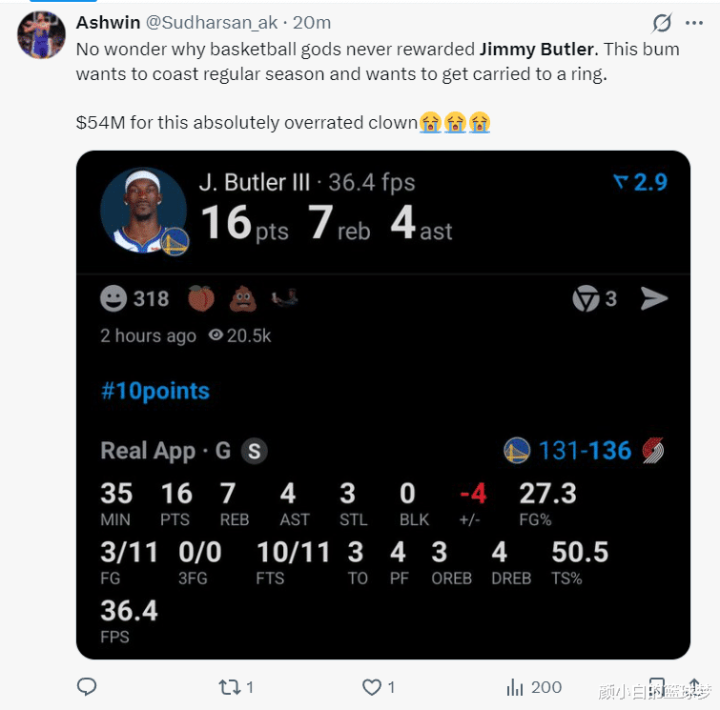The image size is (720, 710).
Task: Click the Trail Blazers logo beside score
Action: (x=654, y=451)
